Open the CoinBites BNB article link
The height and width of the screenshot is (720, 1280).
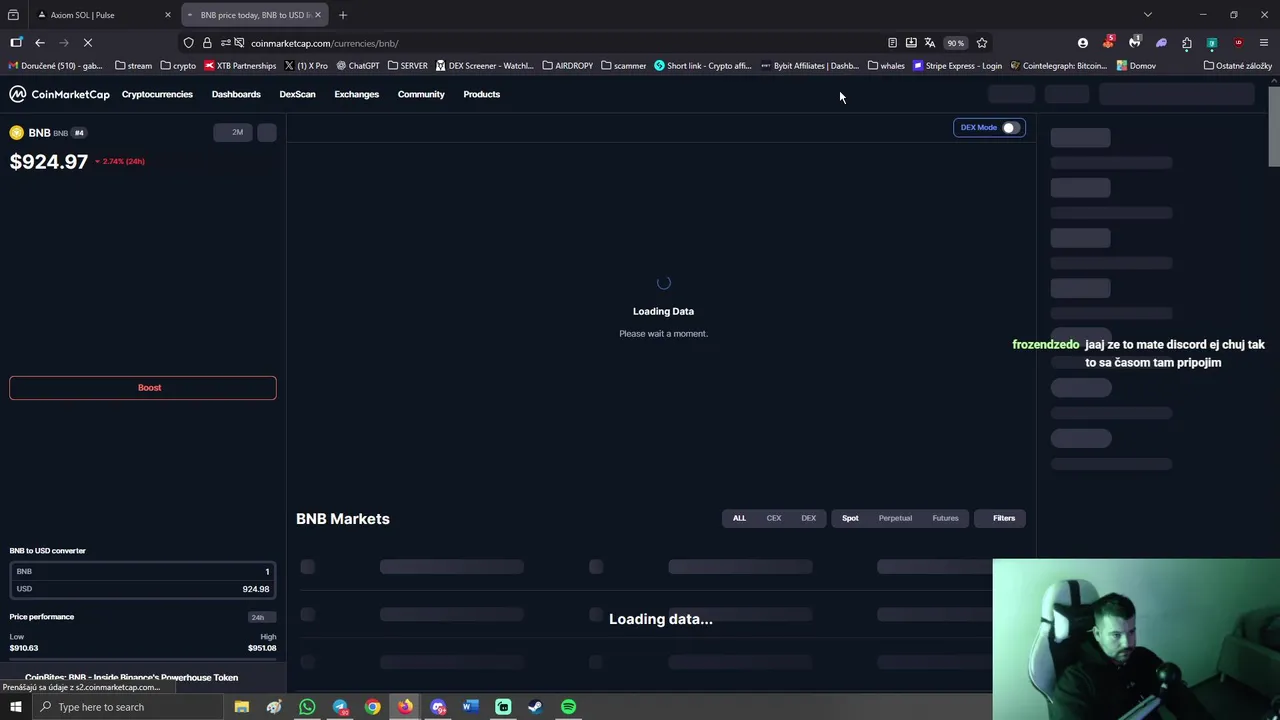[x=131, y=677]
